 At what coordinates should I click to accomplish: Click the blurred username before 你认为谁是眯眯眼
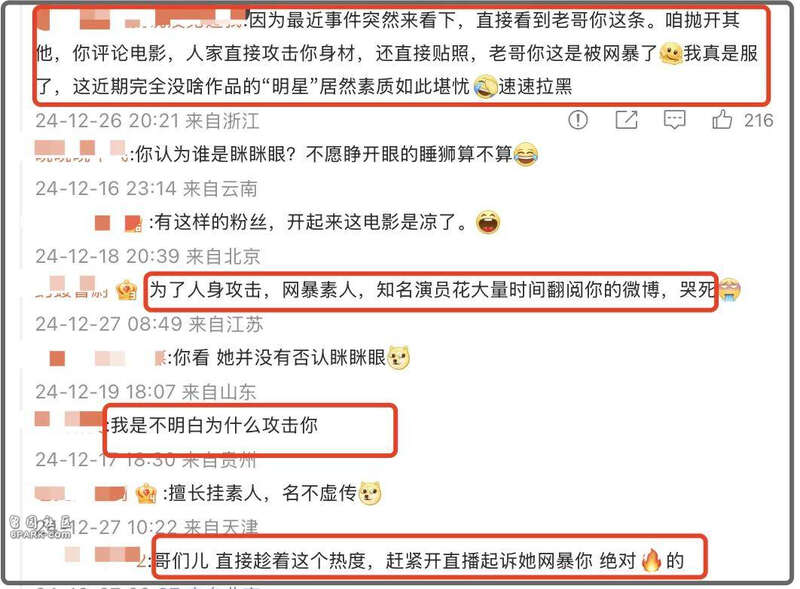[81, 152]
